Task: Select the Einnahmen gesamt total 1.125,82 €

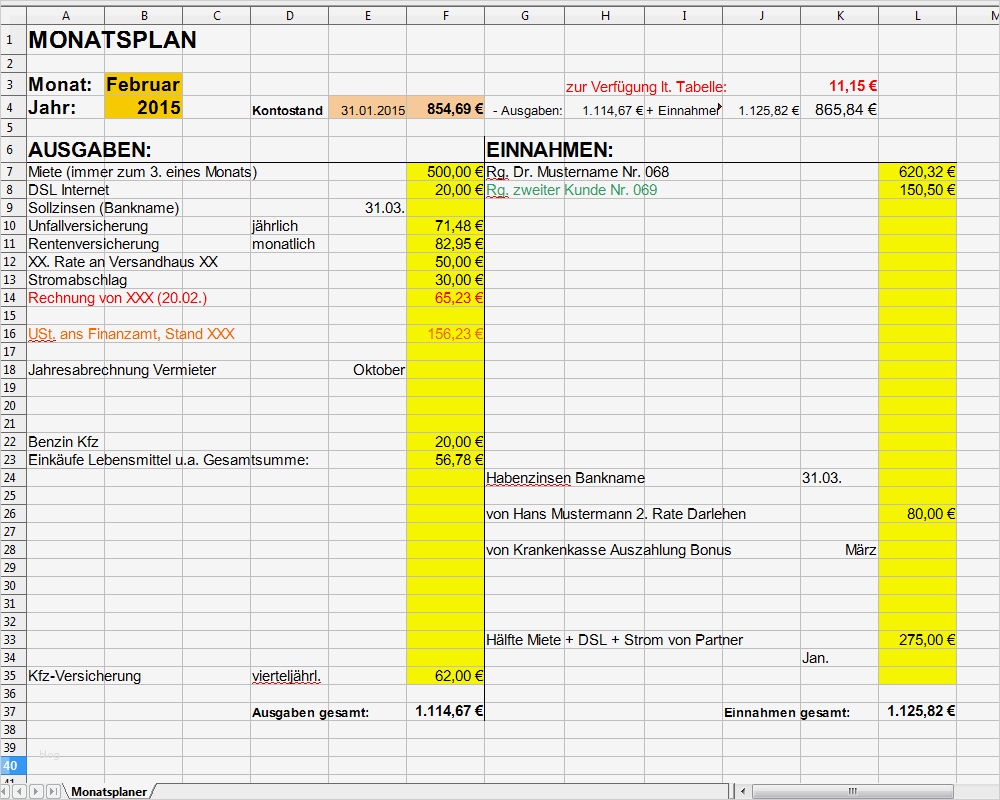Action: click(917, 711)
